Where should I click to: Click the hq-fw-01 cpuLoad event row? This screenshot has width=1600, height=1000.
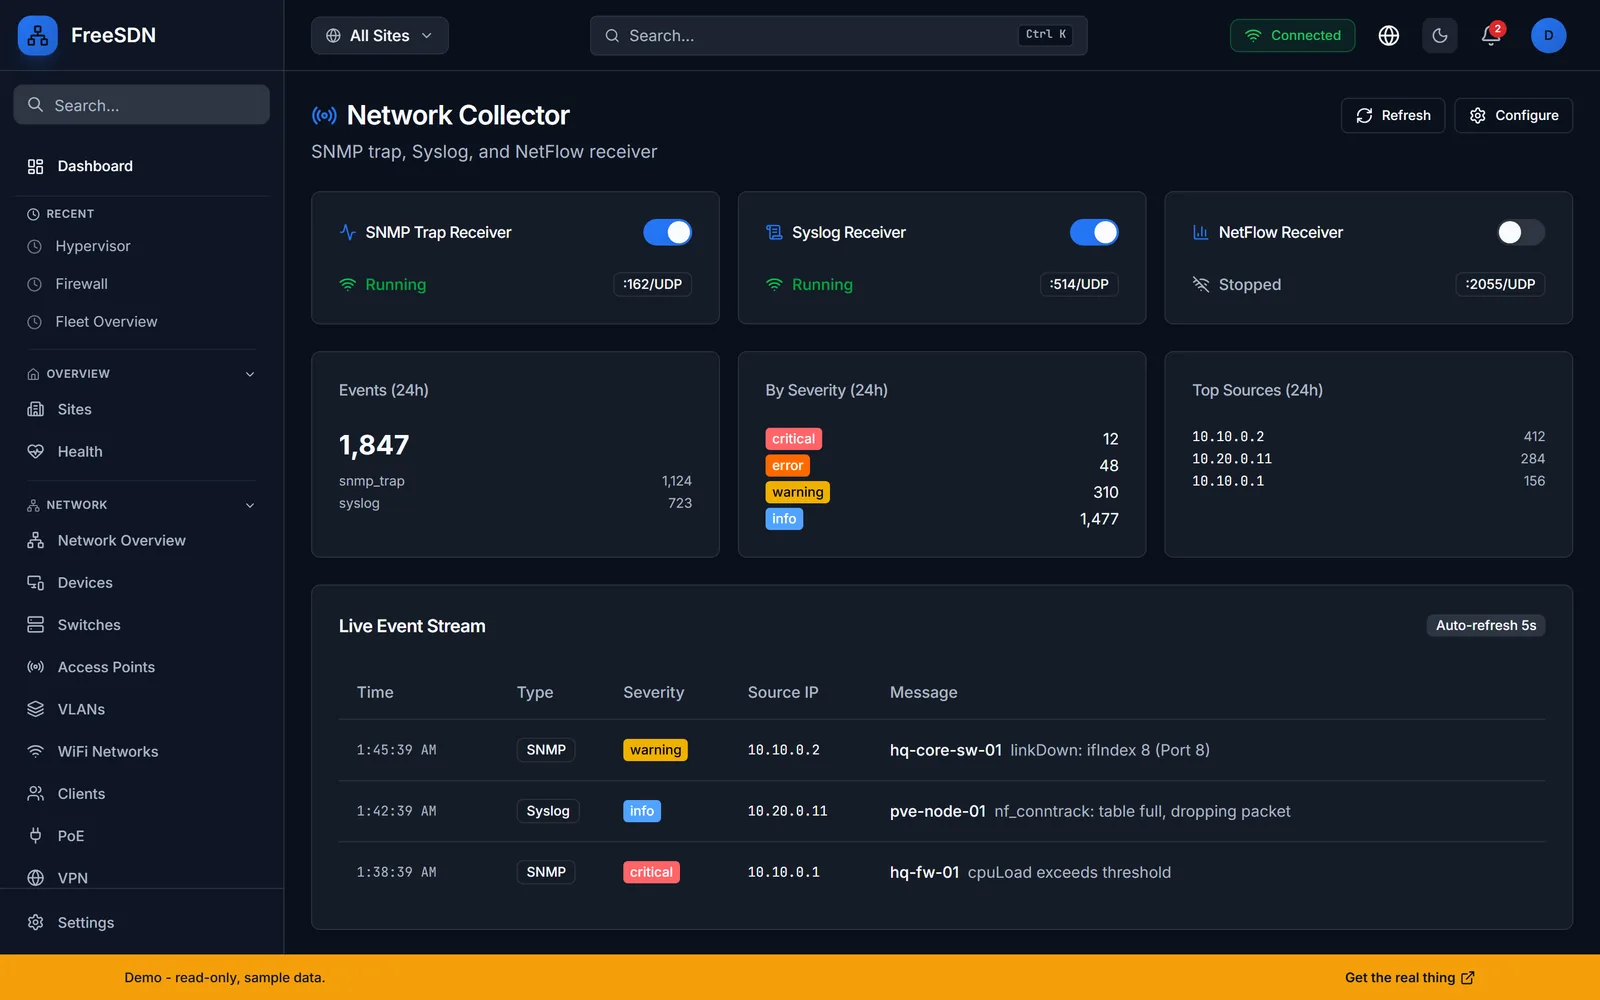[942, 872]
